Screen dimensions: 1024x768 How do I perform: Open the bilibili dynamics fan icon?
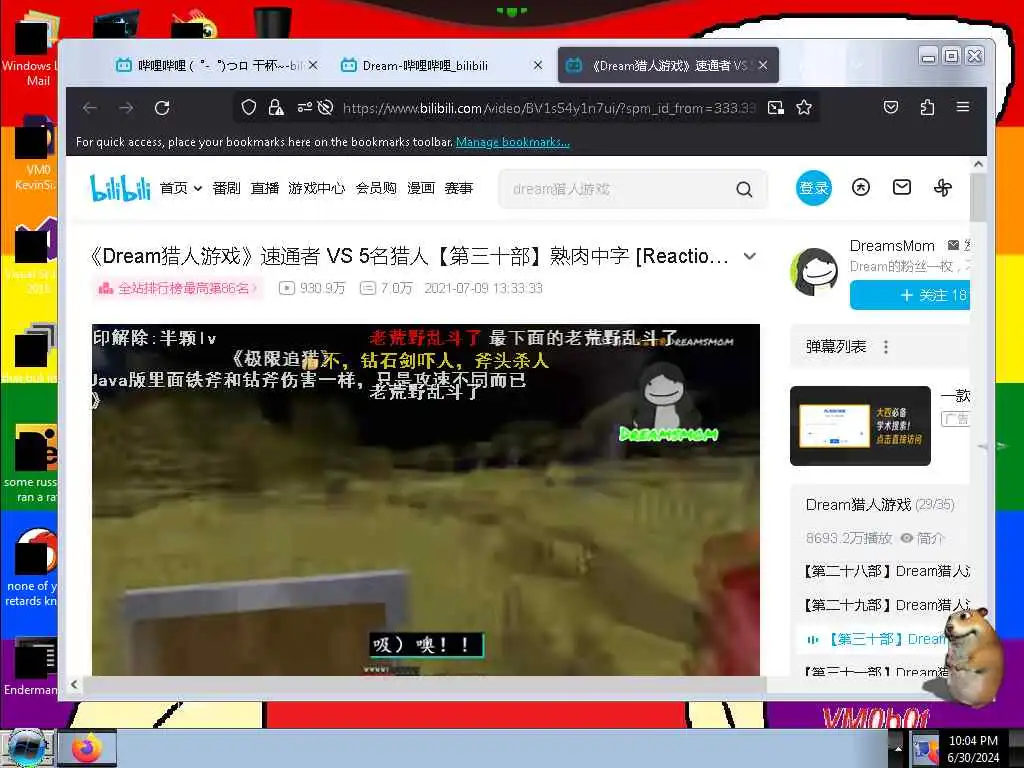(x=943, y=188)
